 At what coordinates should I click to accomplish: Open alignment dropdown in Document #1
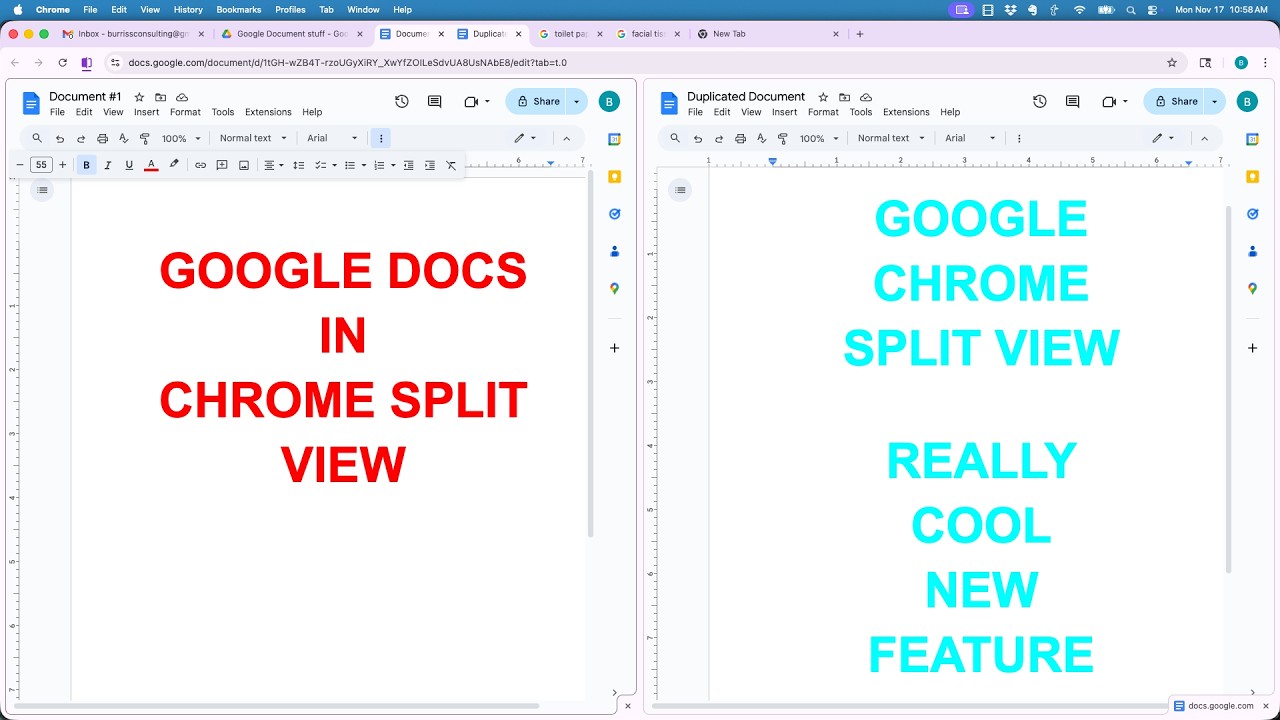pos(273,165)
